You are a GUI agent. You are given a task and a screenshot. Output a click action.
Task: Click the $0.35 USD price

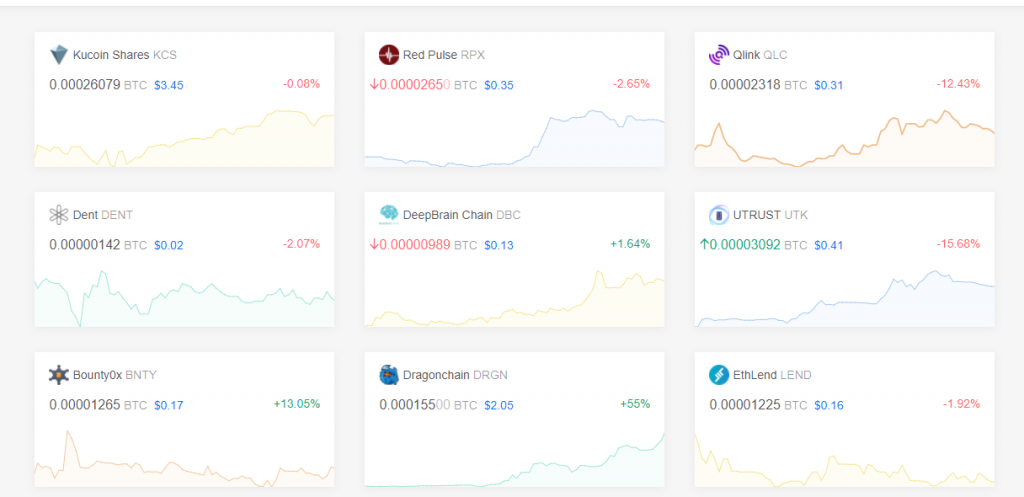(x=499, y=85)
